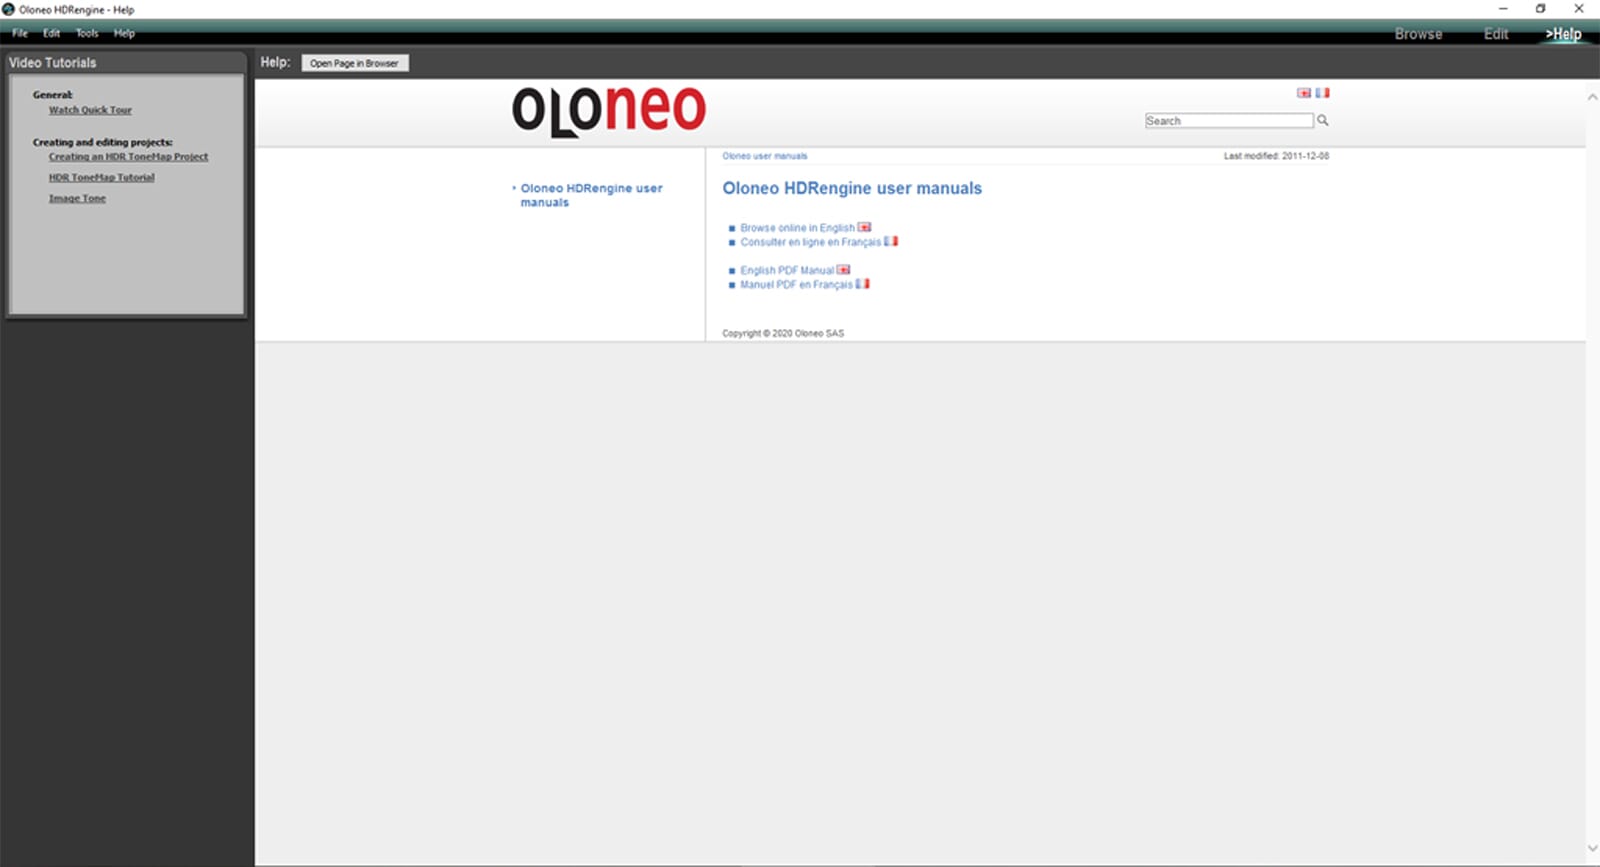
Task: Click the Copyright © 2020 Oloneo SAS text
Action: (783, 334)
